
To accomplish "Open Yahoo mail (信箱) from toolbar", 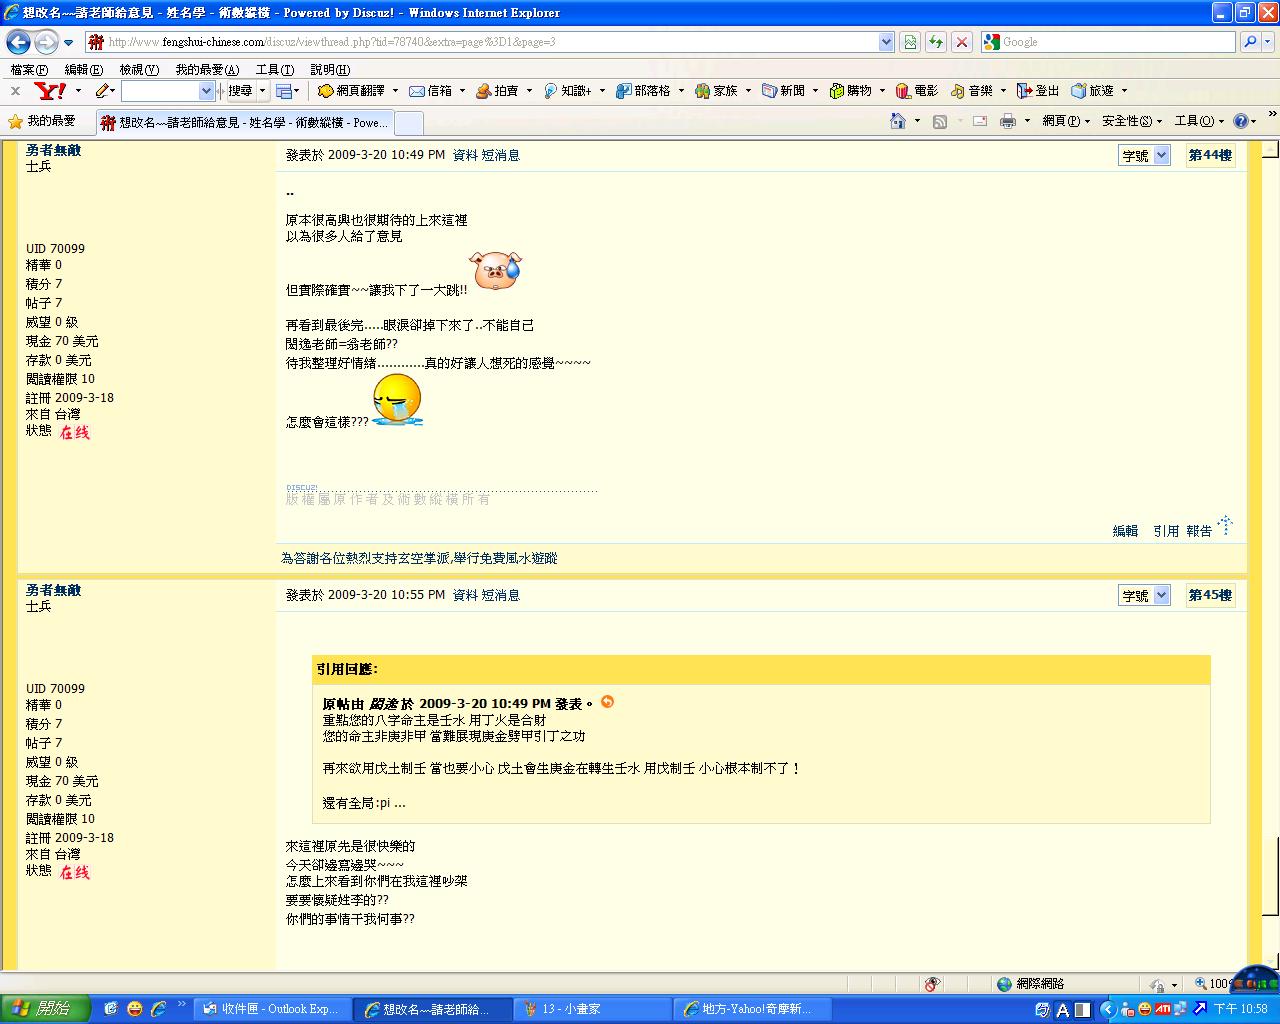I will point(430,91).
